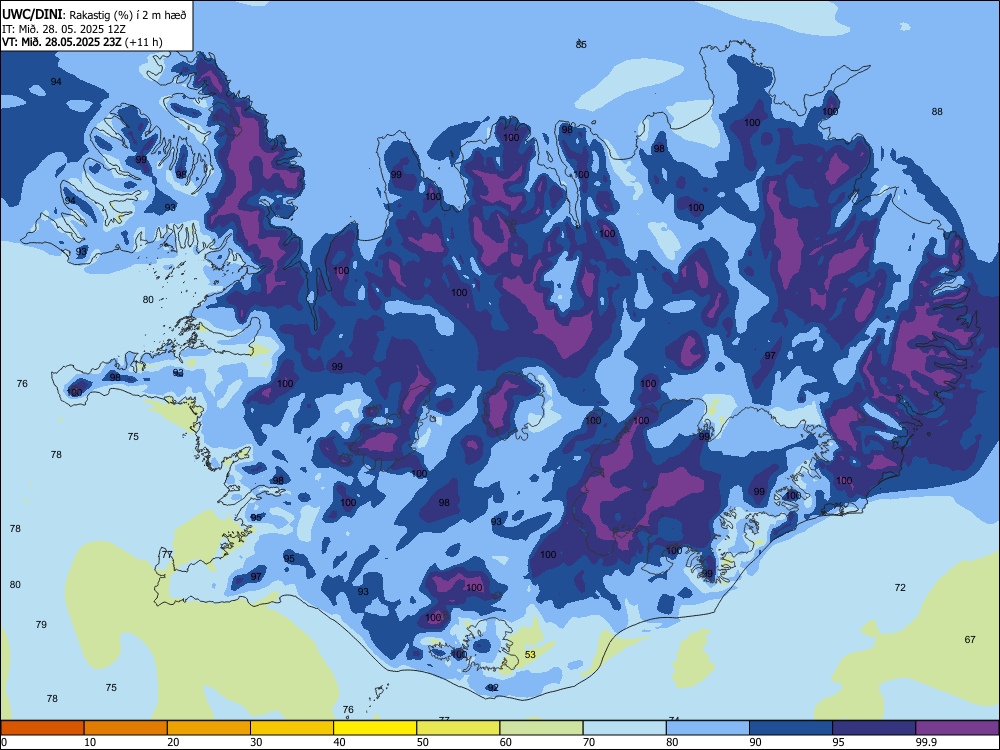This screenshot has height=750, width=1000.
Task: Select the dark blue 90–95 legend swatch
Action: click(791, 728)
